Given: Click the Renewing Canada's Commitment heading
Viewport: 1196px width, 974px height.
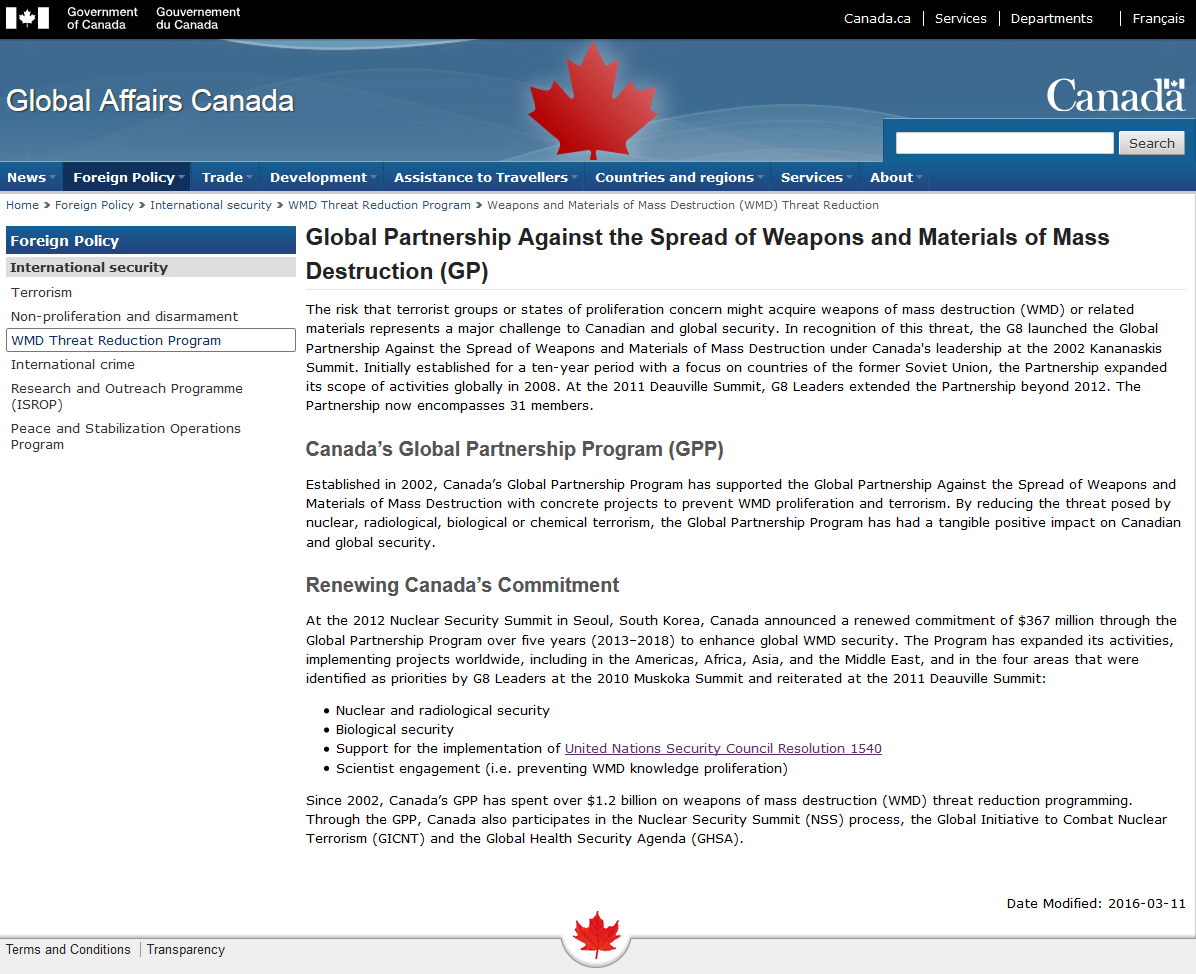Looking at the screenshot, I should [x=462, y=585].
